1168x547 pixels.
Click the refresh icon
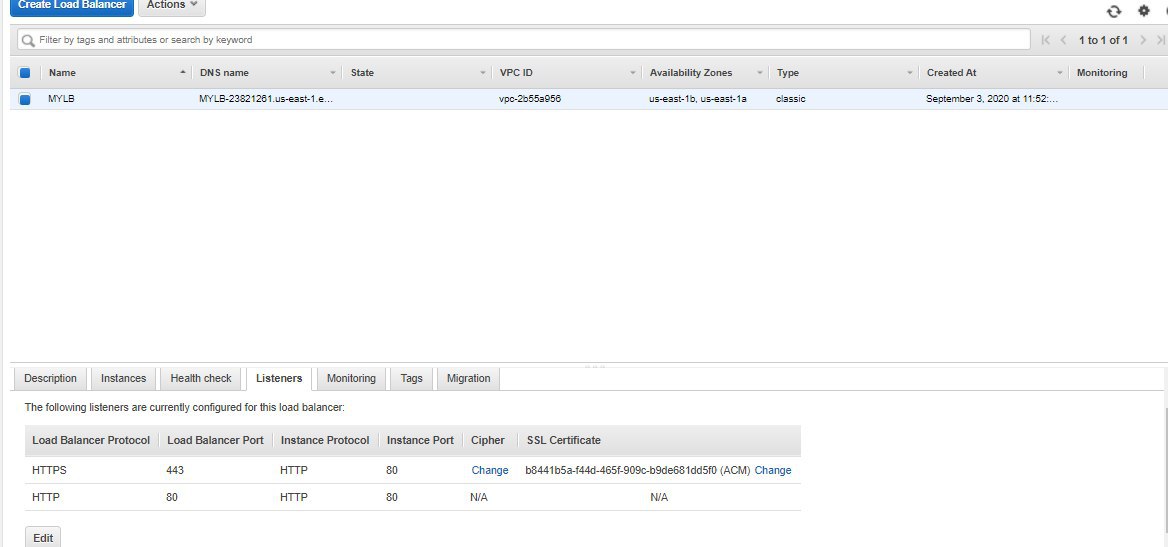click(x=1114, y=11)
